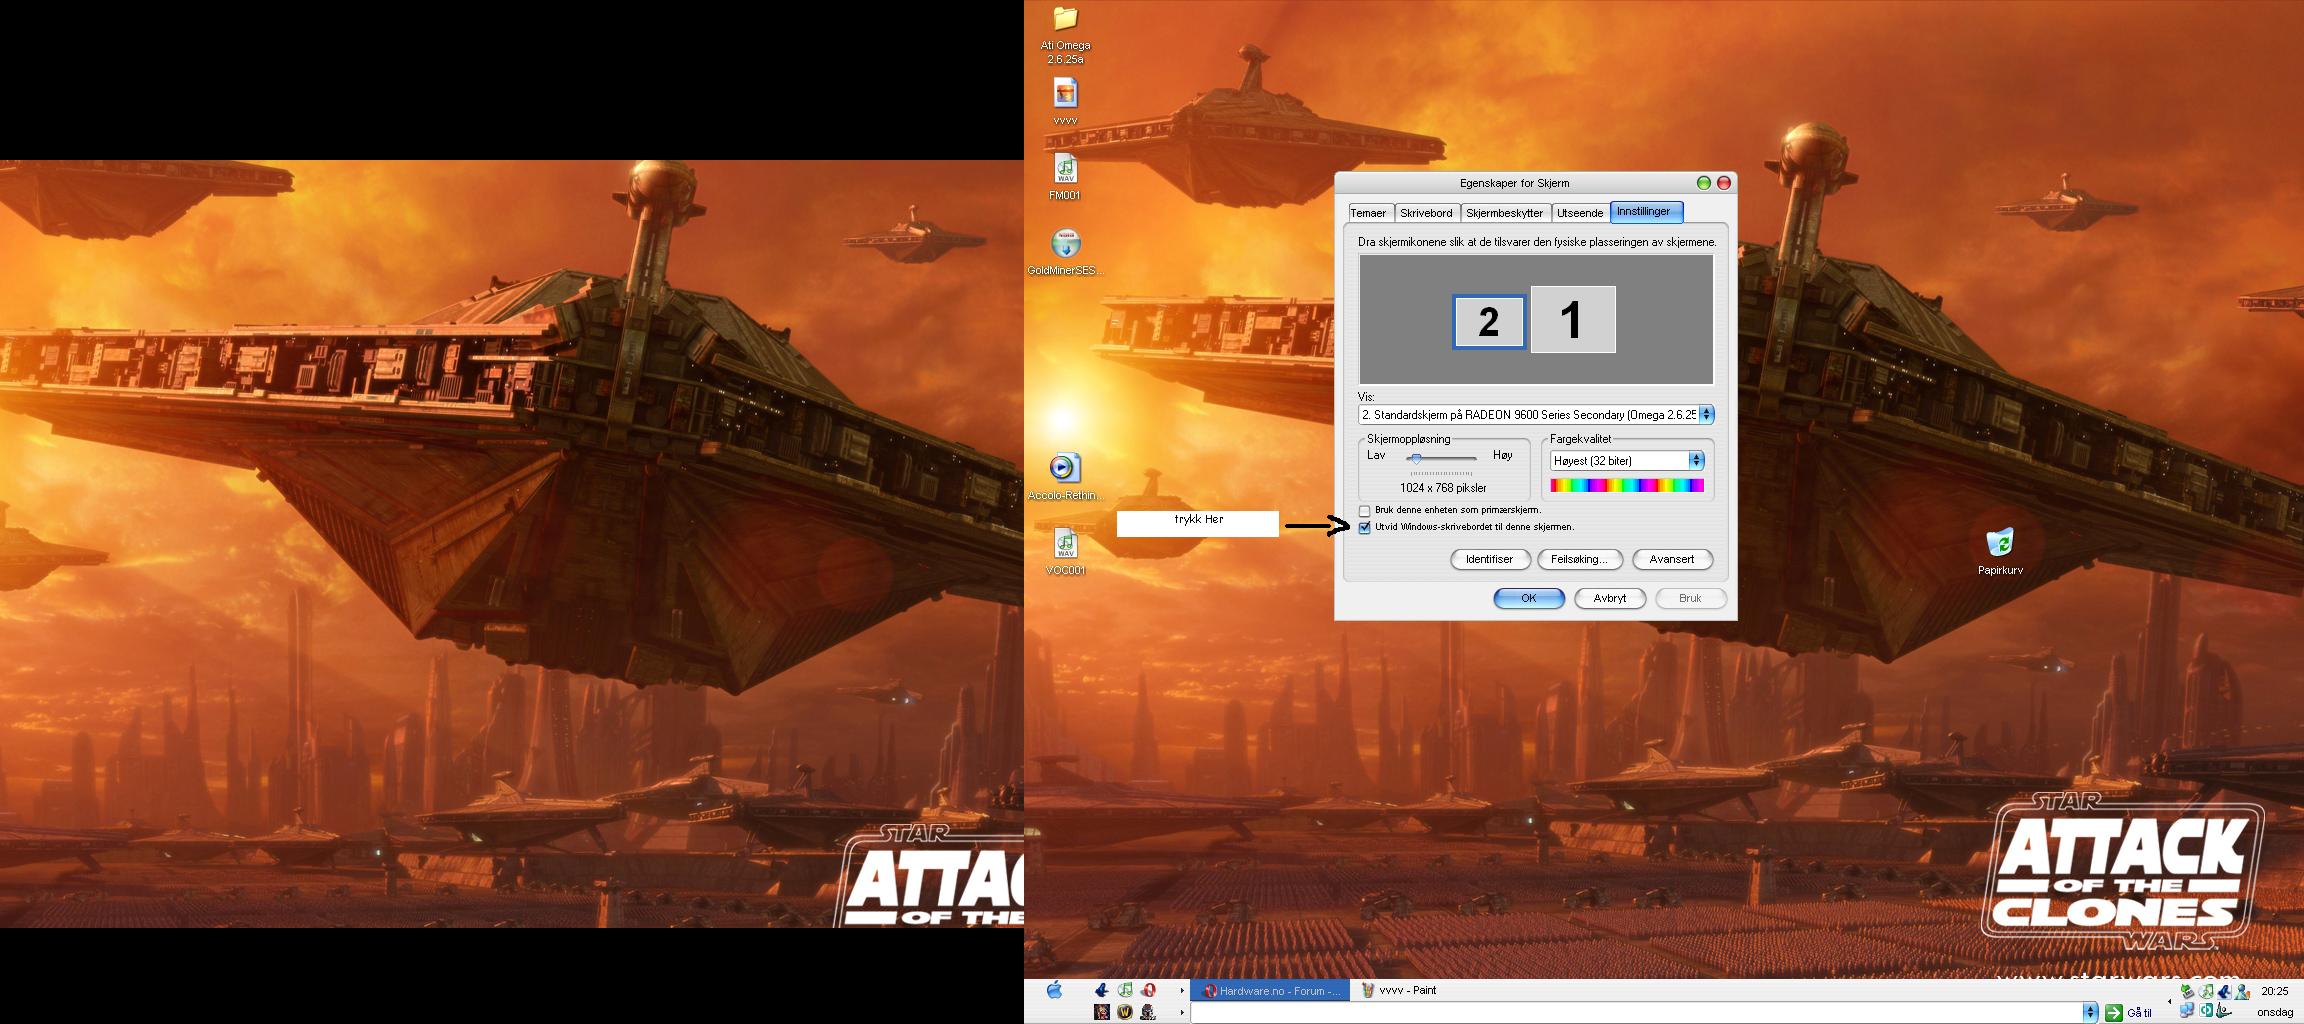This screenshot has height=1024, width=2304.
Task: Open the Ati Omega 2.6.25a folder
Action: pos(1065,19)
